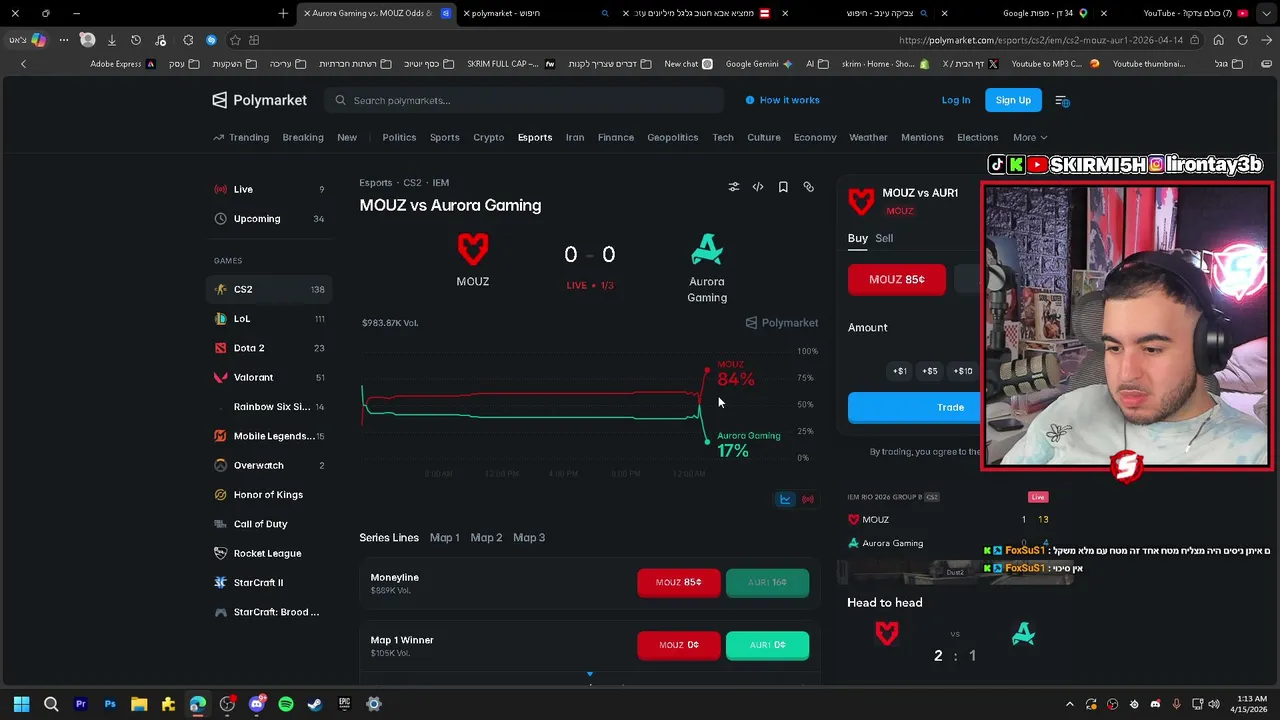Switch to the live stream view toggle
This screenshot has height=720, width=1280.
(808, 499)
